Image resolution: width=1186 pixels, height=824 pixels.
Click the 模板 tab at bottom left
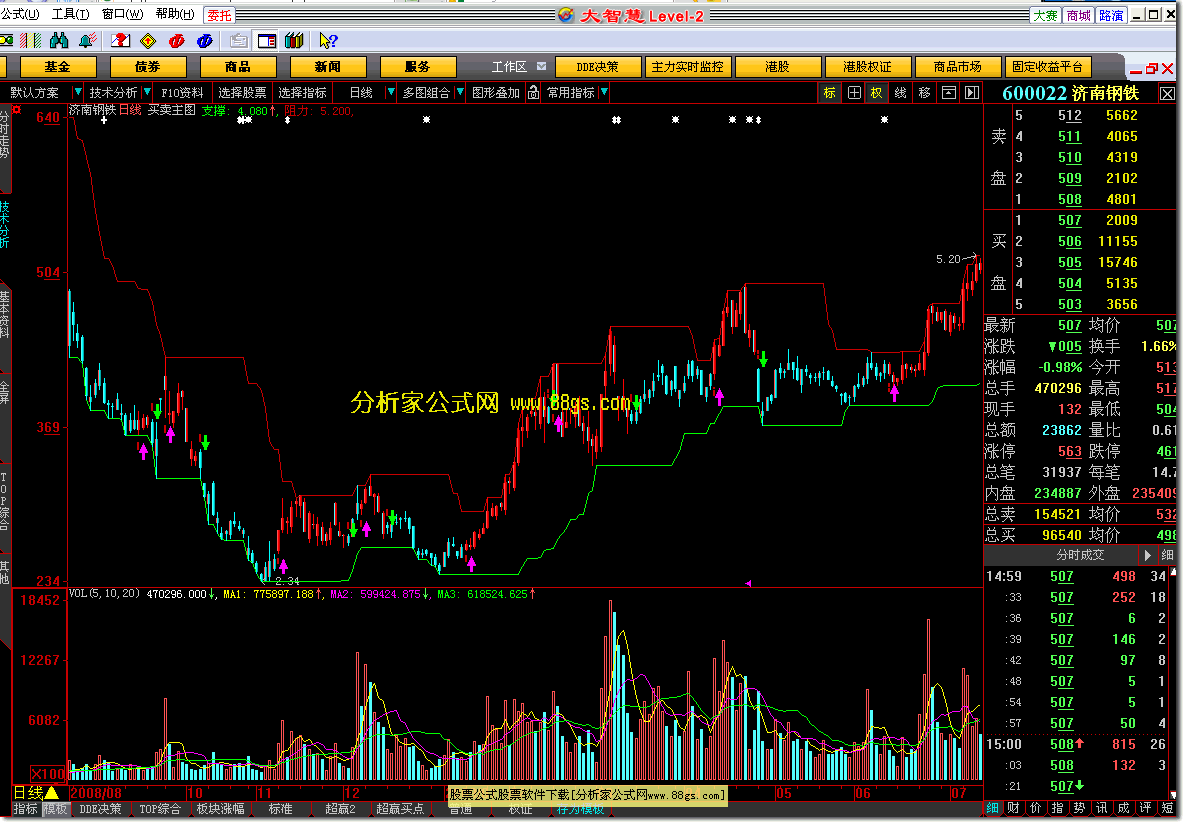55,809
